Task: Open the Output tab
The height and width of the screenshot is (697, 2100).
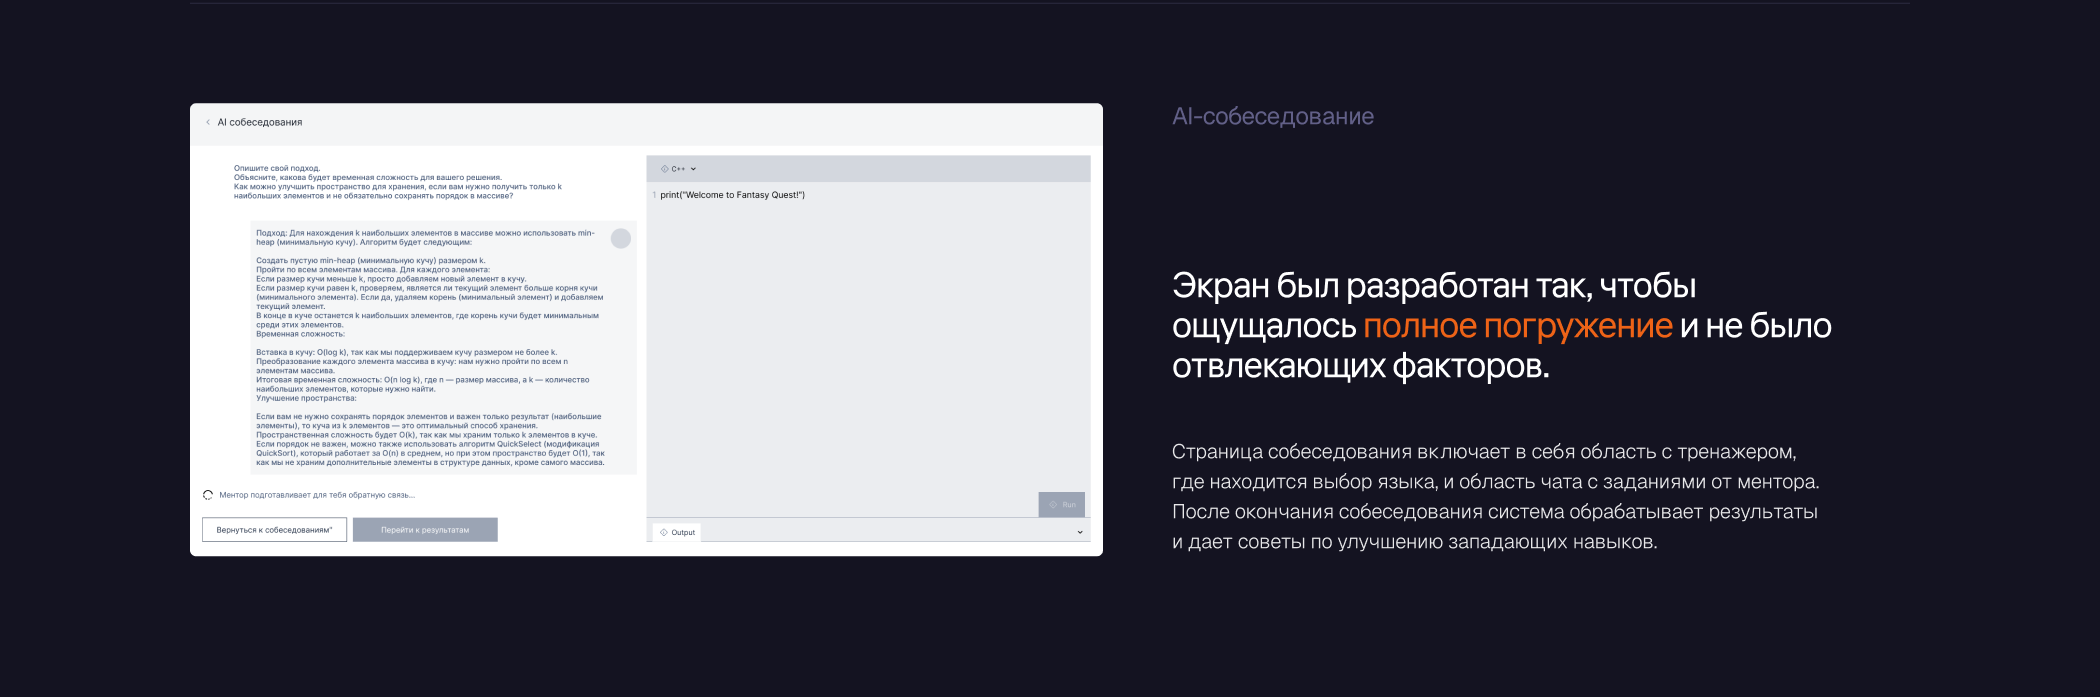Action: point(677,532)
